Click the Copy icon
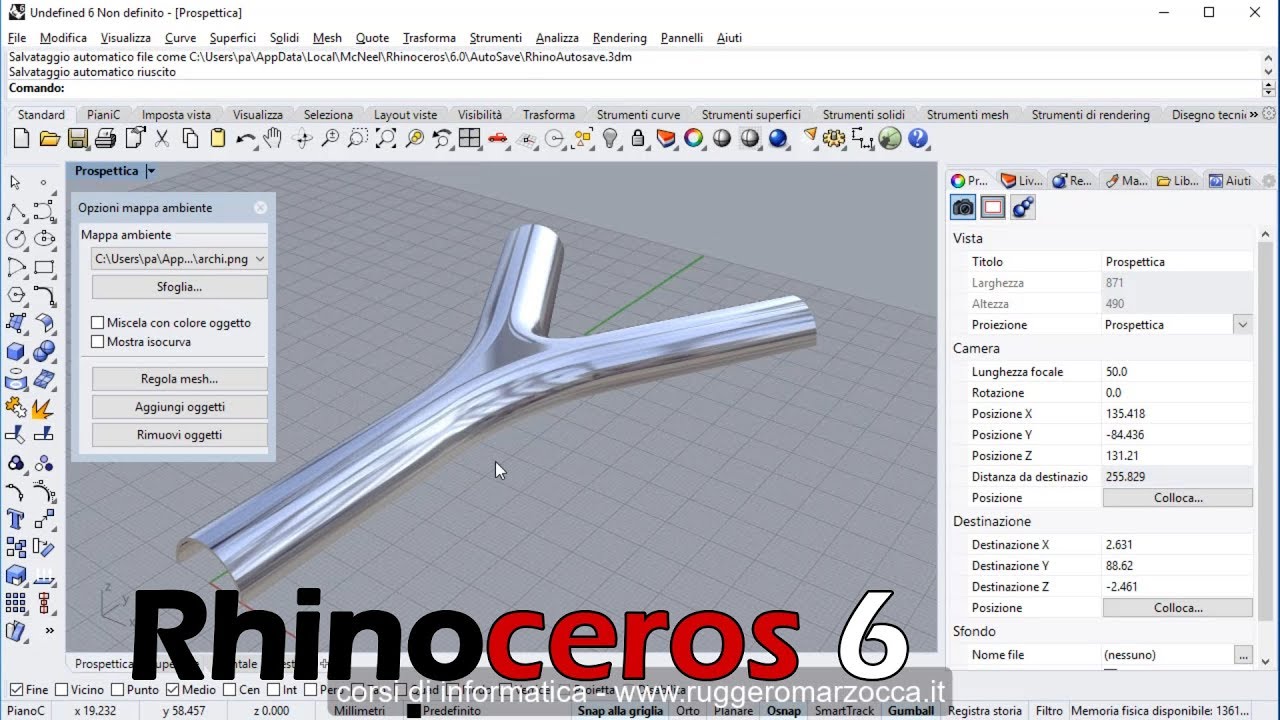 190,139
